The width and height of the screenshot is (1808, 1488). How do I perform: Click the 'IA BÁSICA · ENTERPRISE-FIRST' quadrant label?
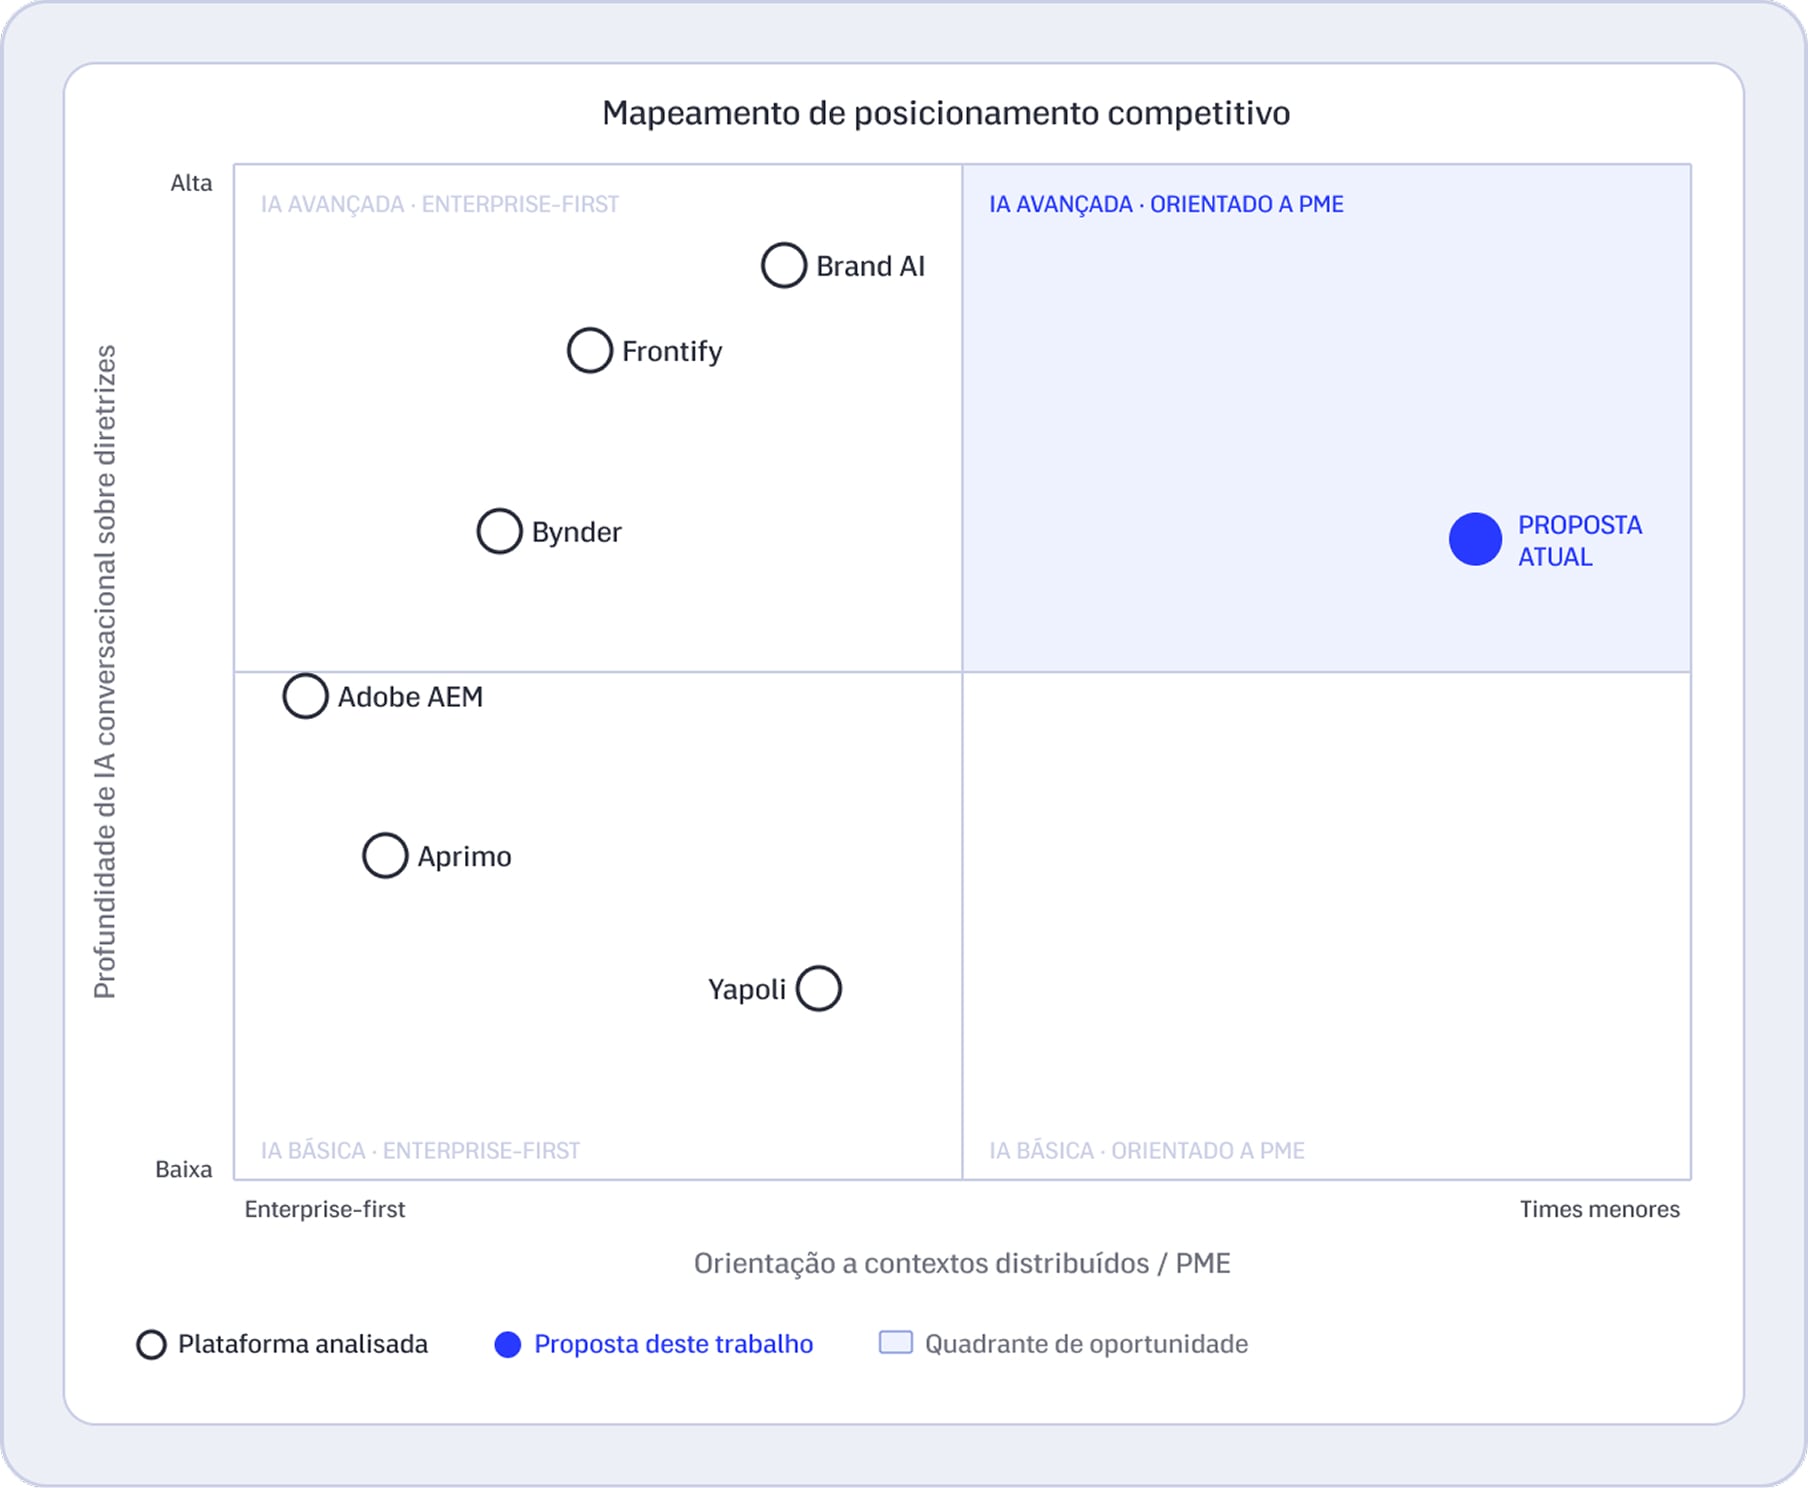click(420, 1150)
